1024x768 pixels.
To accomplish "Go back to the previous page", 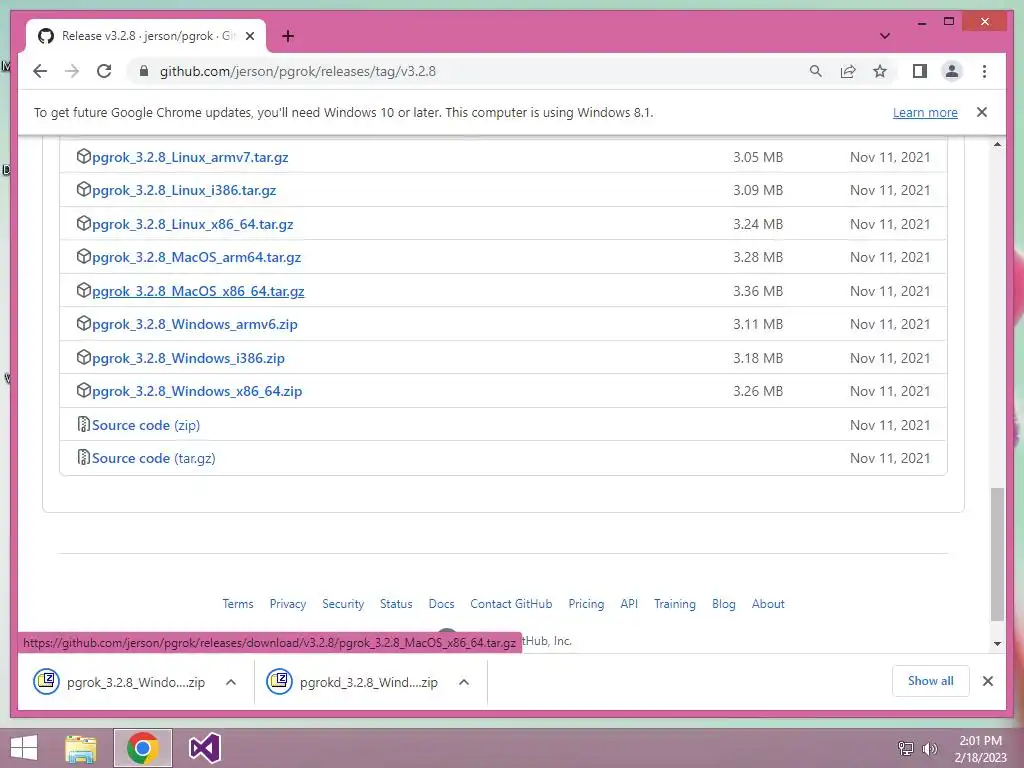I will click(40, 71).
